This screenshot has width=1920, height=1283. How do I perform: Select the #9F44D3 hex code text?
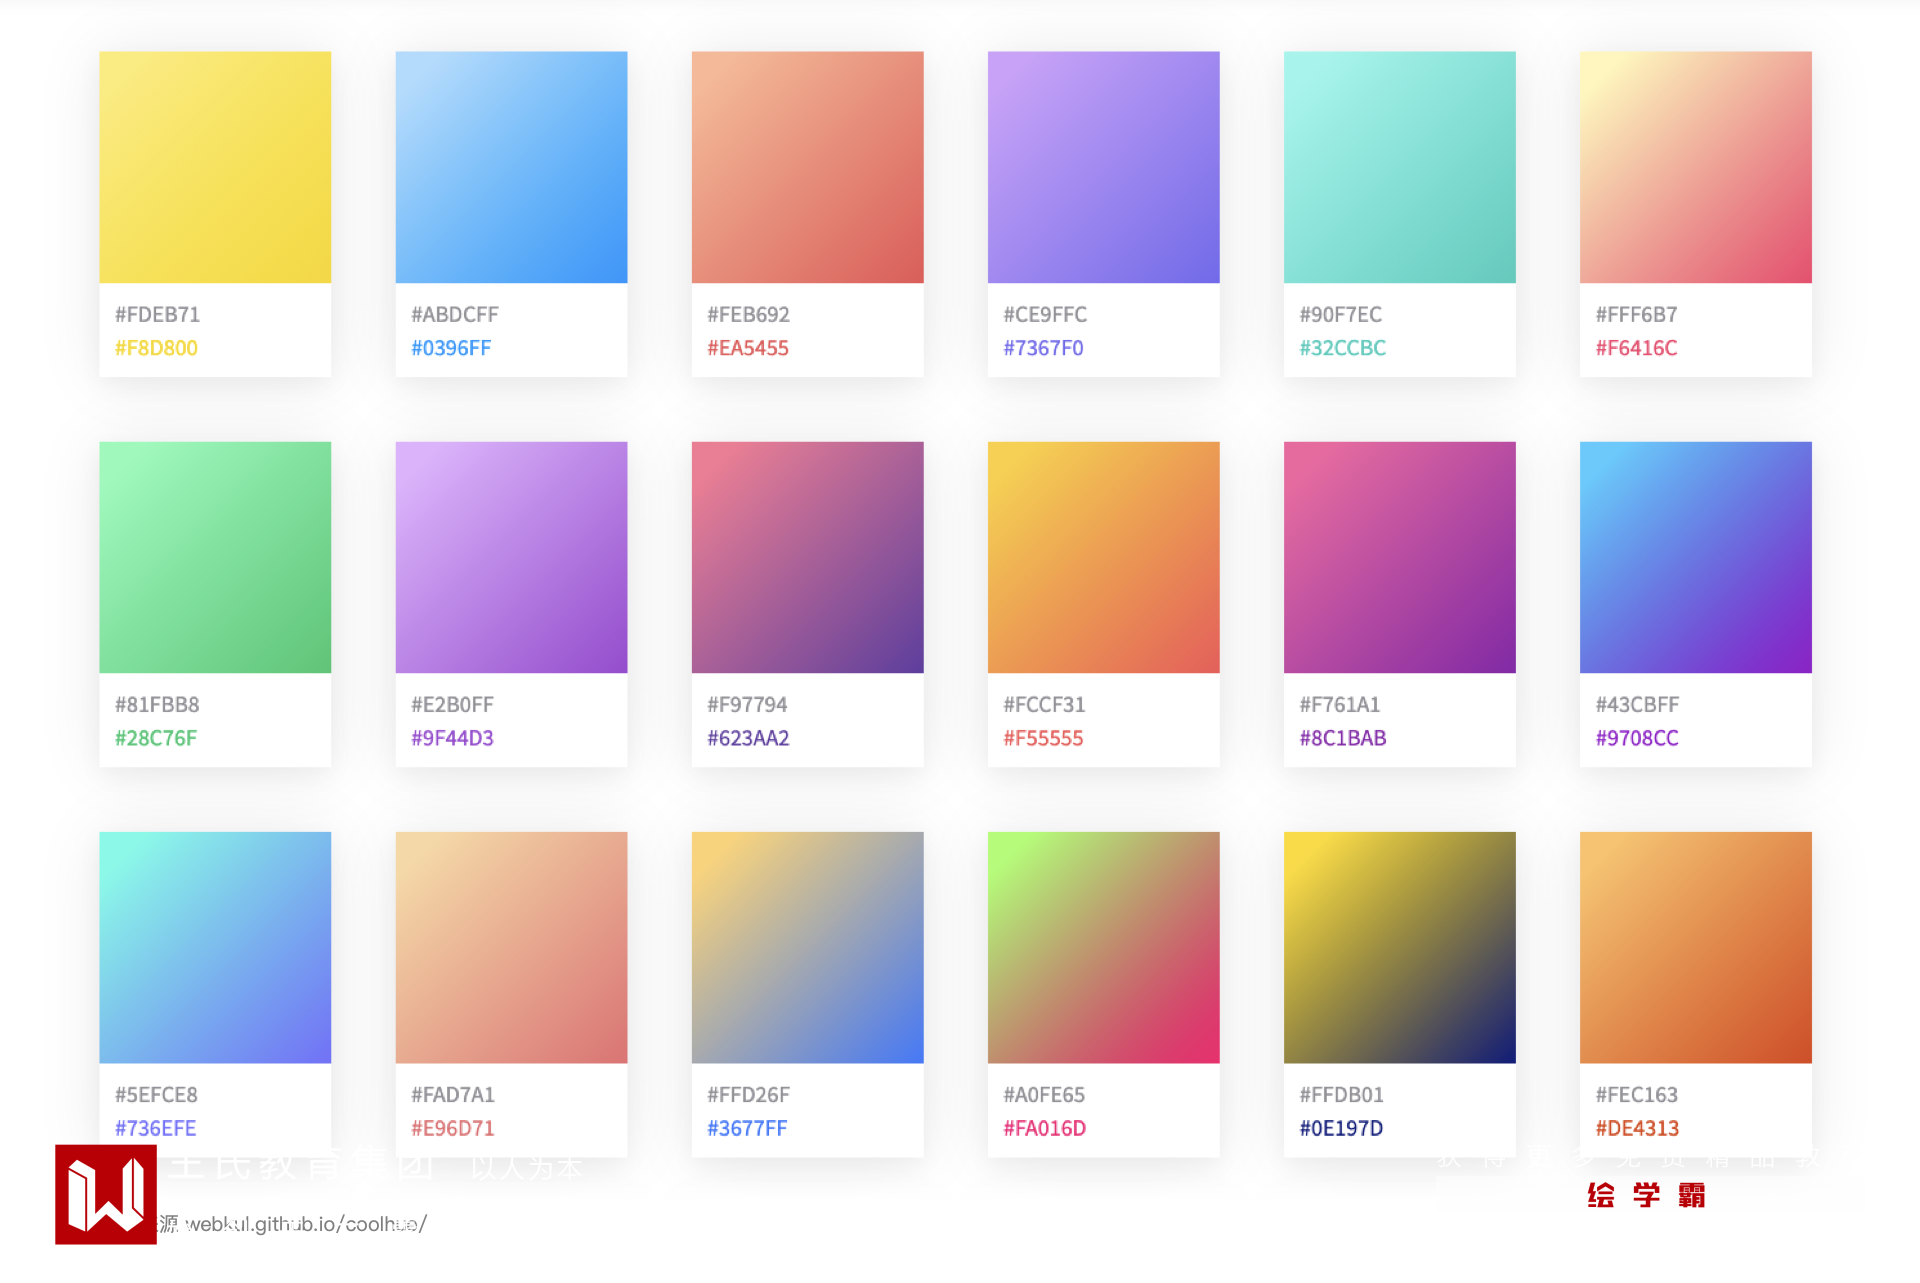pos(452,738)
